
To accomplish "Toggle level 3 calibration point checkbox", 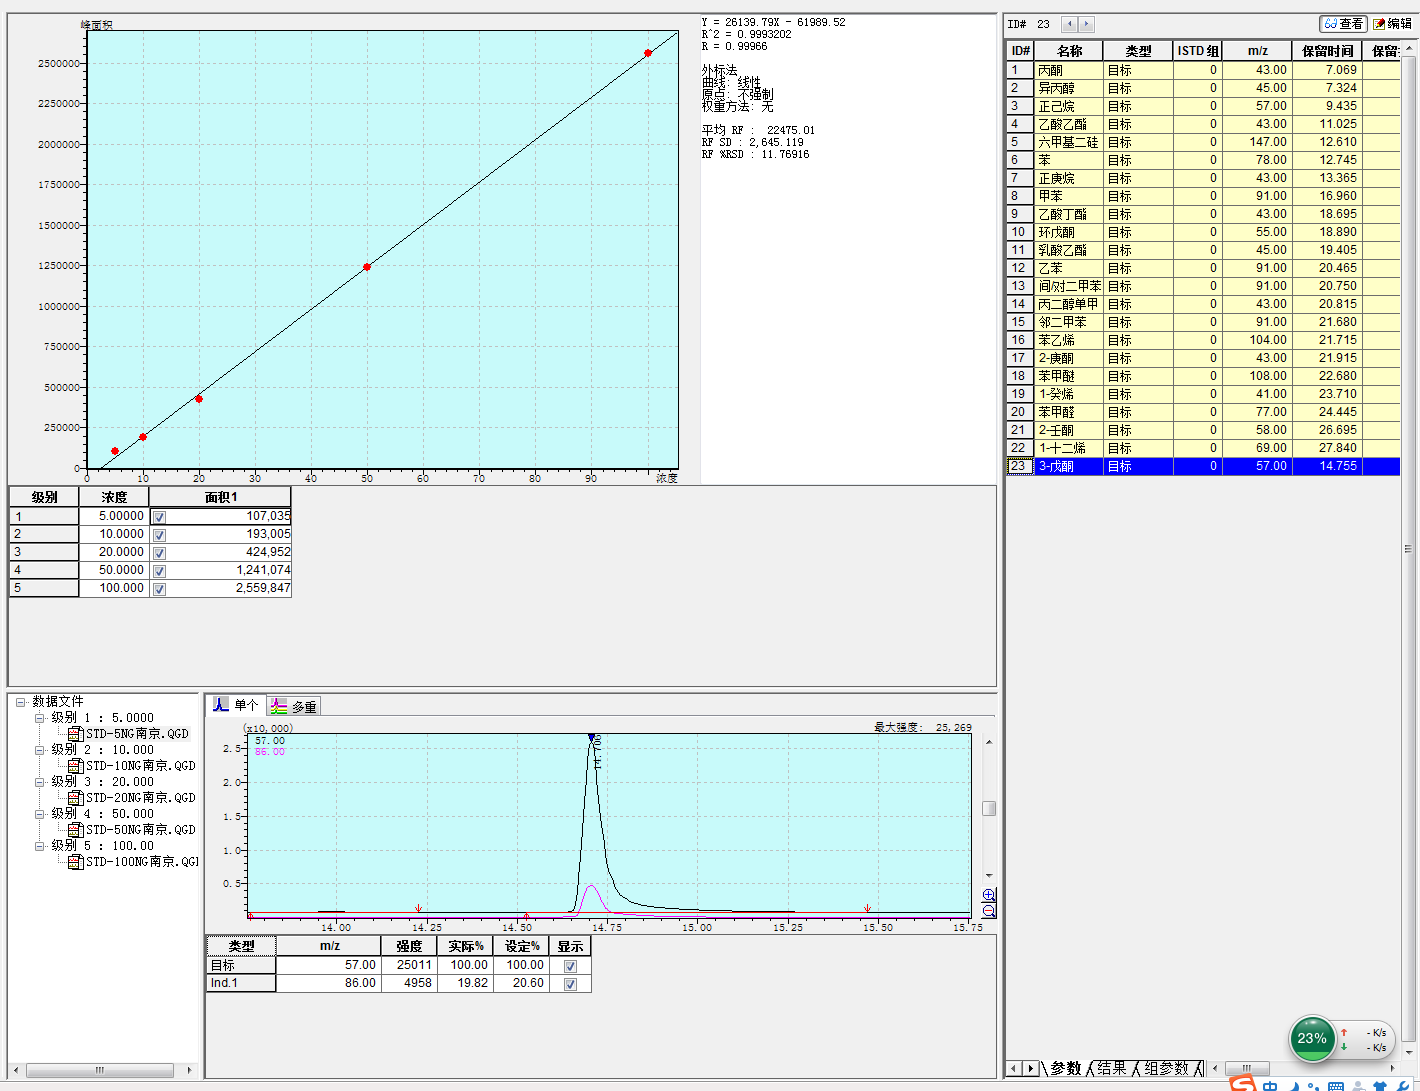I will tap(159, 553).
